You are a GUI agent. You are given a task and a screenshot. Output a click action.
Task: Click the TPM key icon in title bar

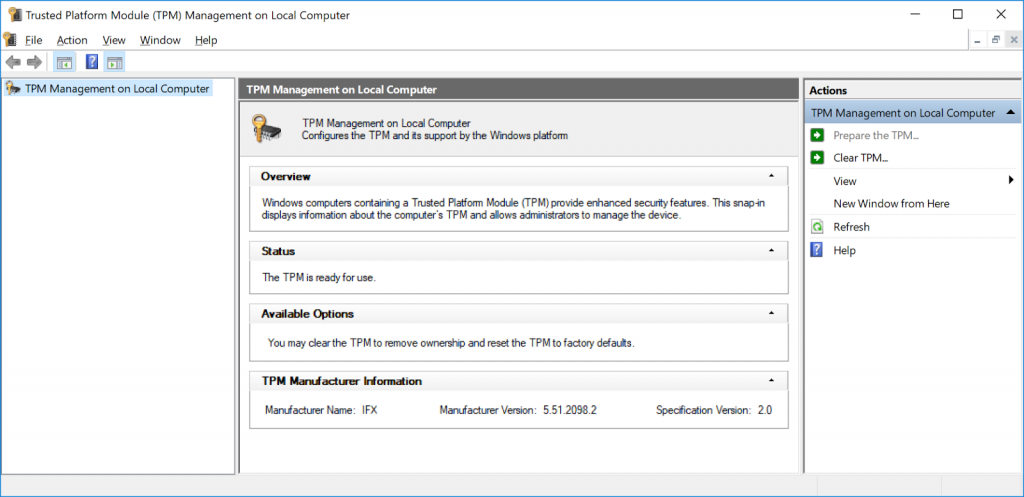coord(14,14)
